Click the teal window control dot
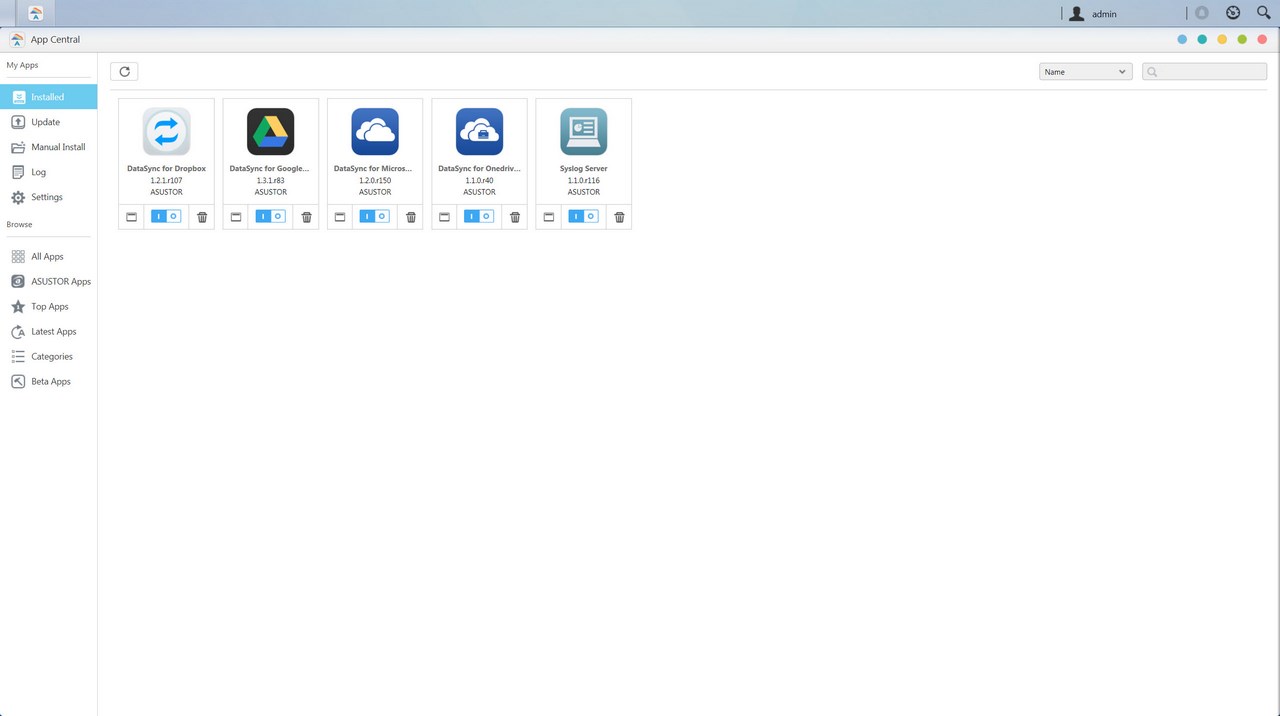Image resolution: width=1280 pixels, height=716 pixels. pyautogui.click(x=1202, y=39)
